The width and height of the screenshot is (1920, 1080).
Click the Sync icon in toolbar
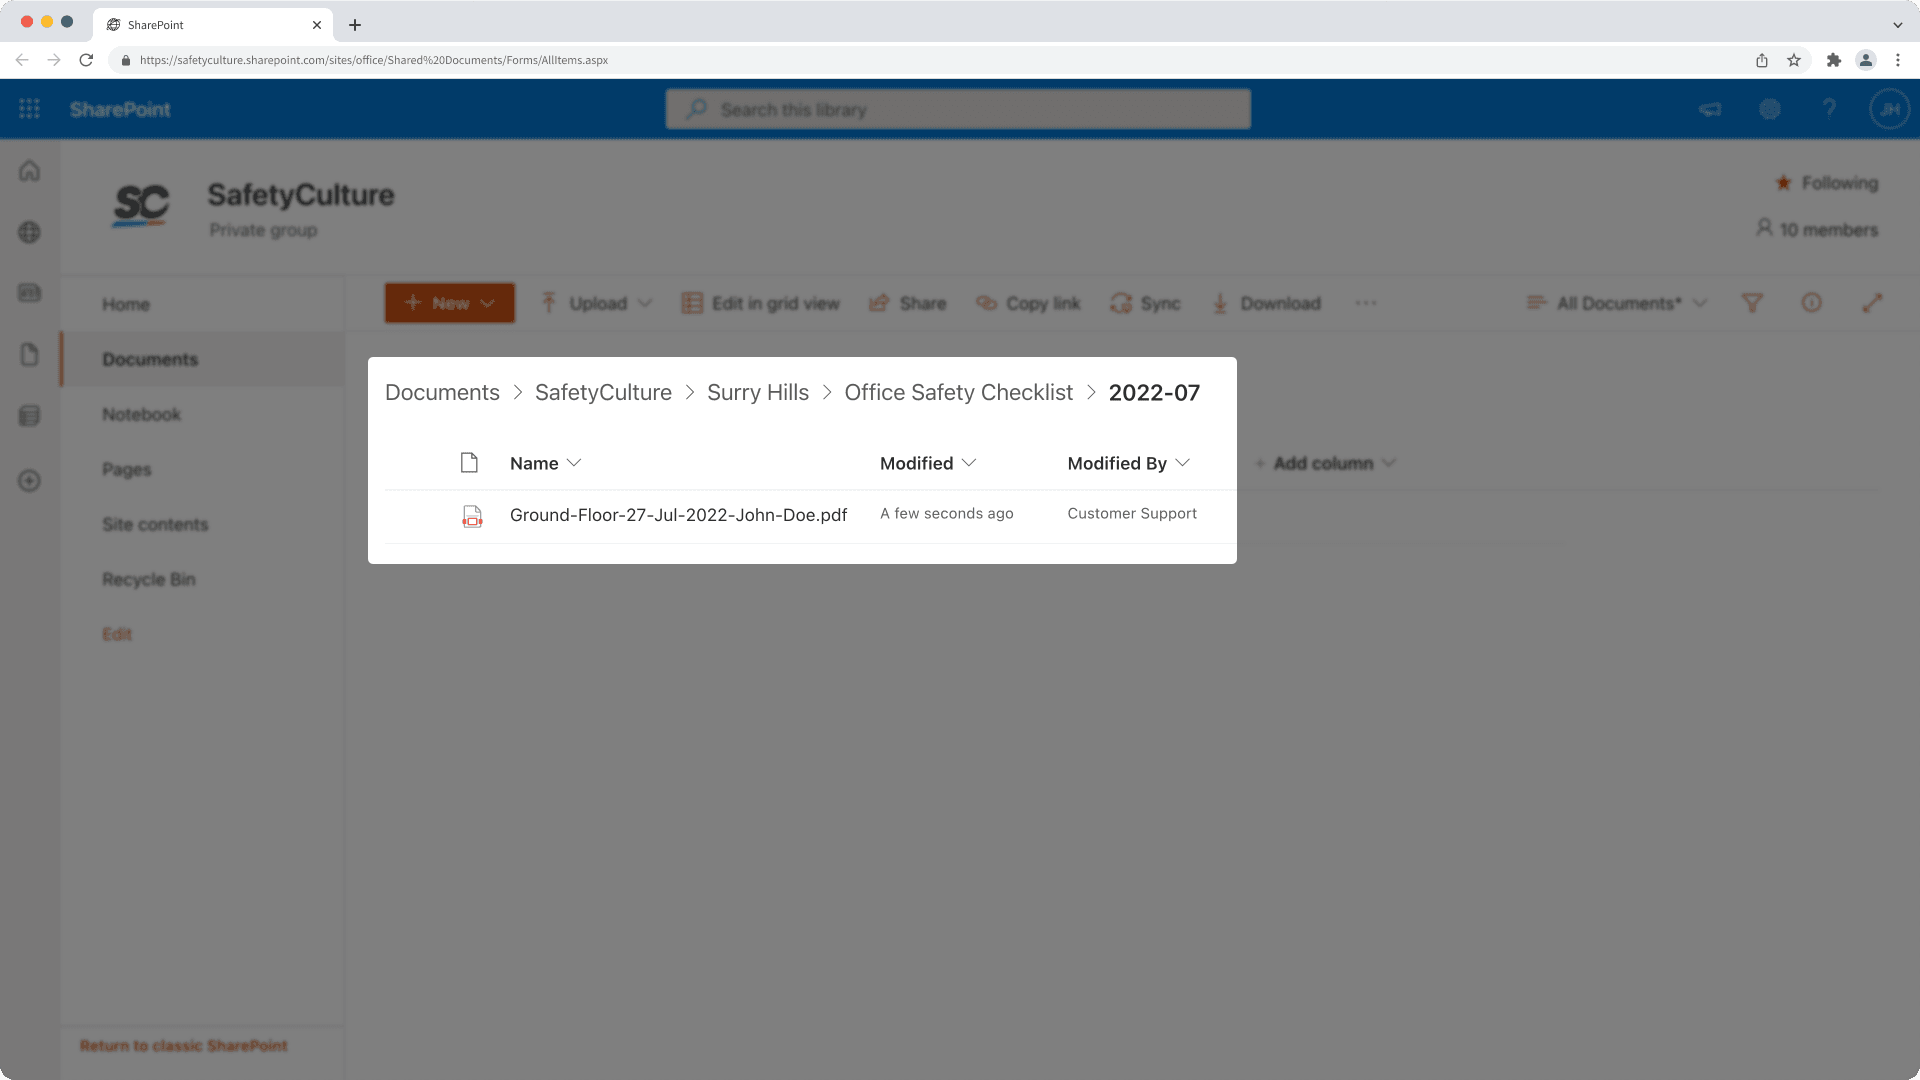1122,302
